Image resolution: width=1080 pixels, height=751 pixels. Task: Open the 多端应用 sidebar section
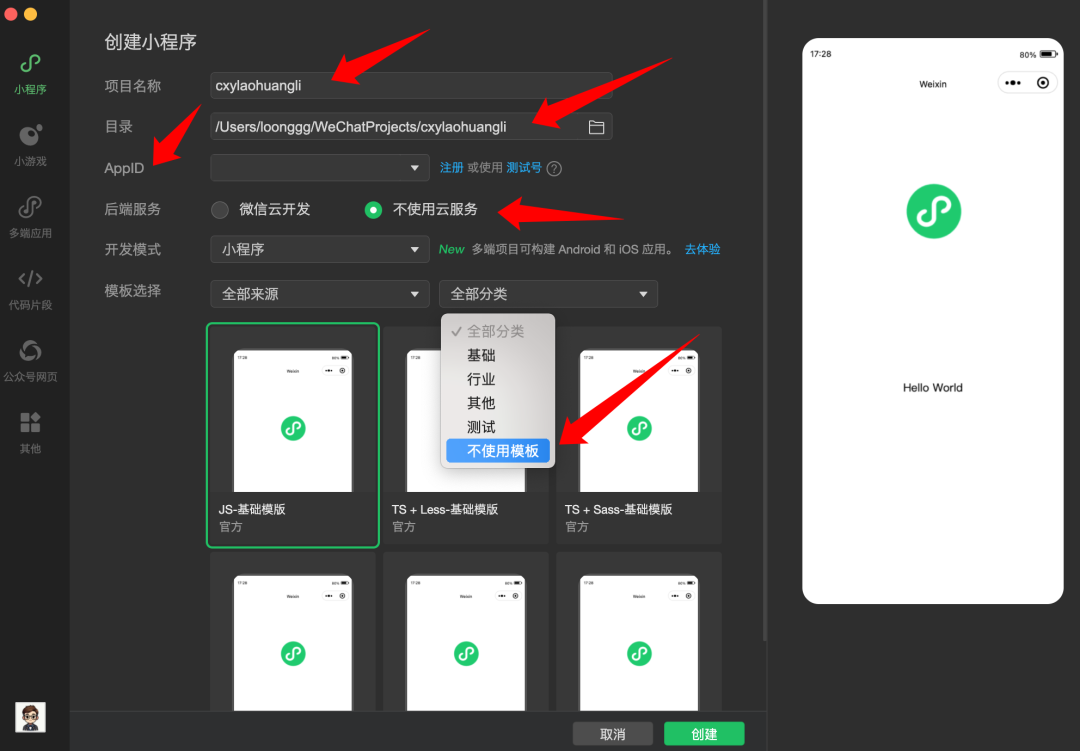[30, 217]
